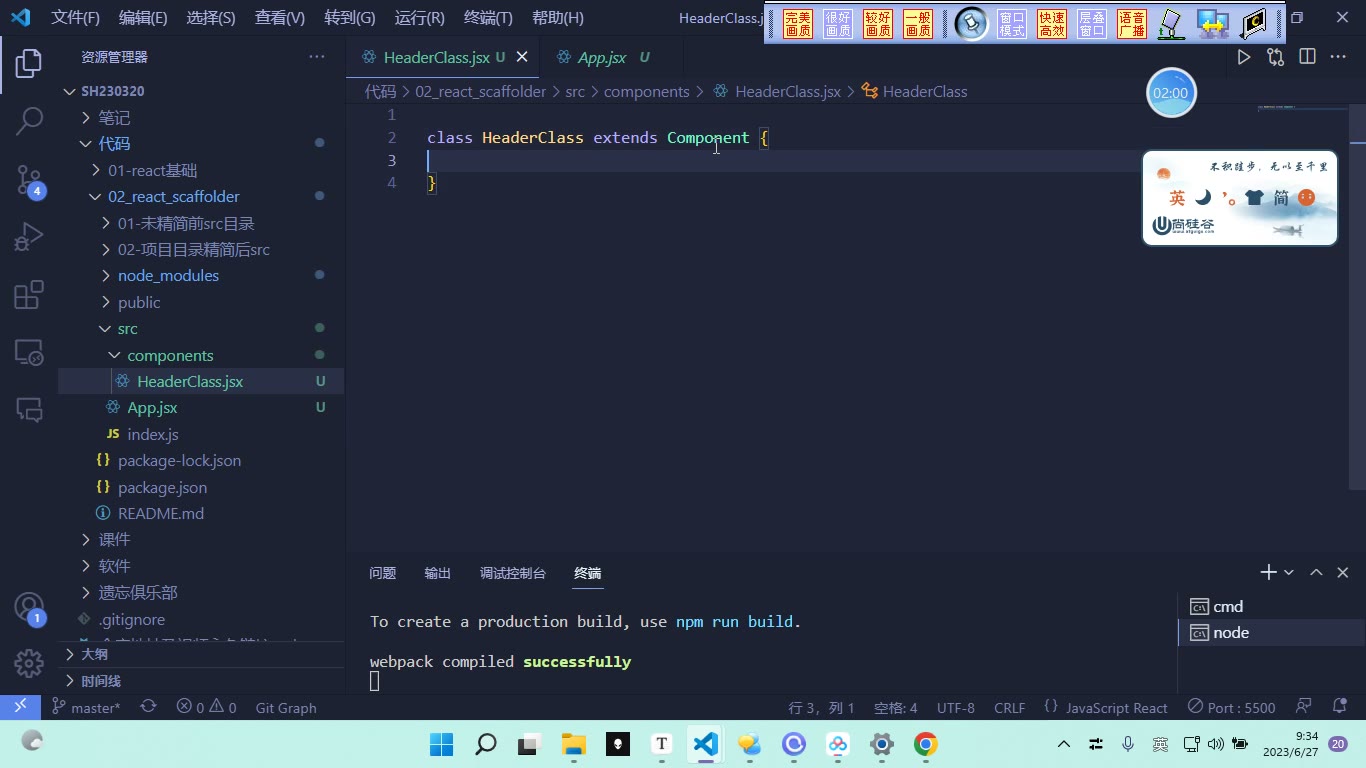Open Google Chrome from the taskbar
The height and width of the screenshot is (768, 1366).
click(x=926, y=744)
